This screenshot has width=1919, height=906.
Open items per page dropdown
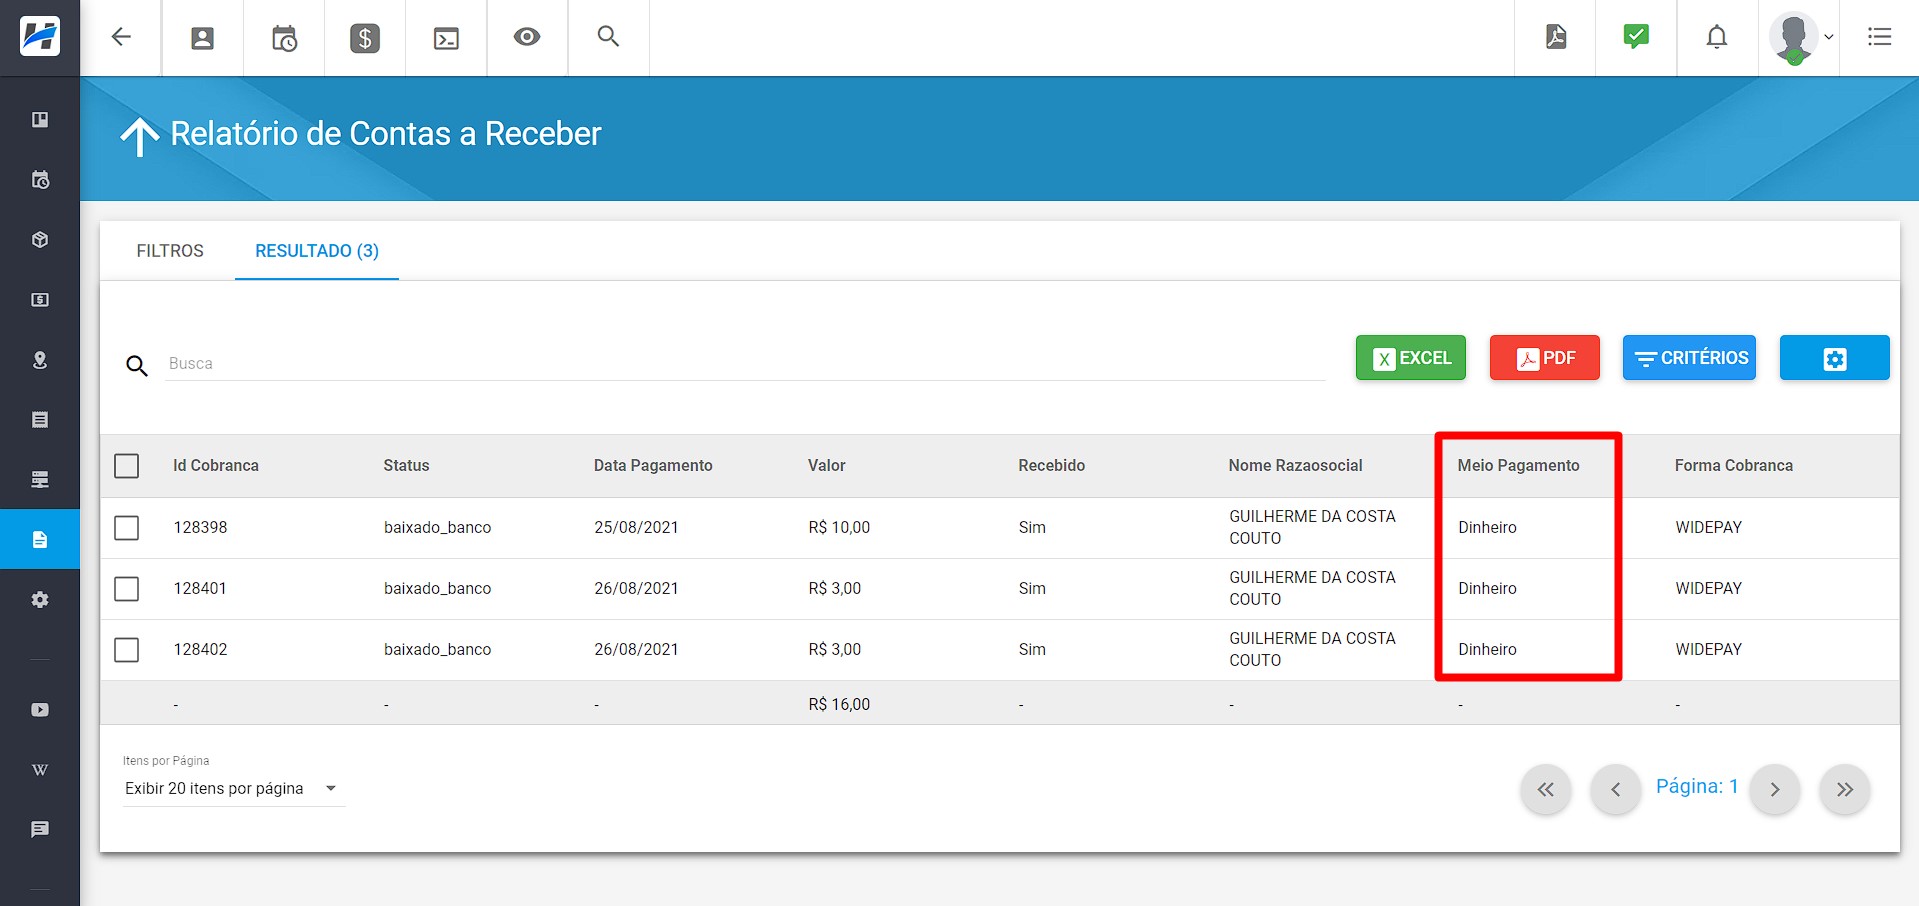point(233,789)
